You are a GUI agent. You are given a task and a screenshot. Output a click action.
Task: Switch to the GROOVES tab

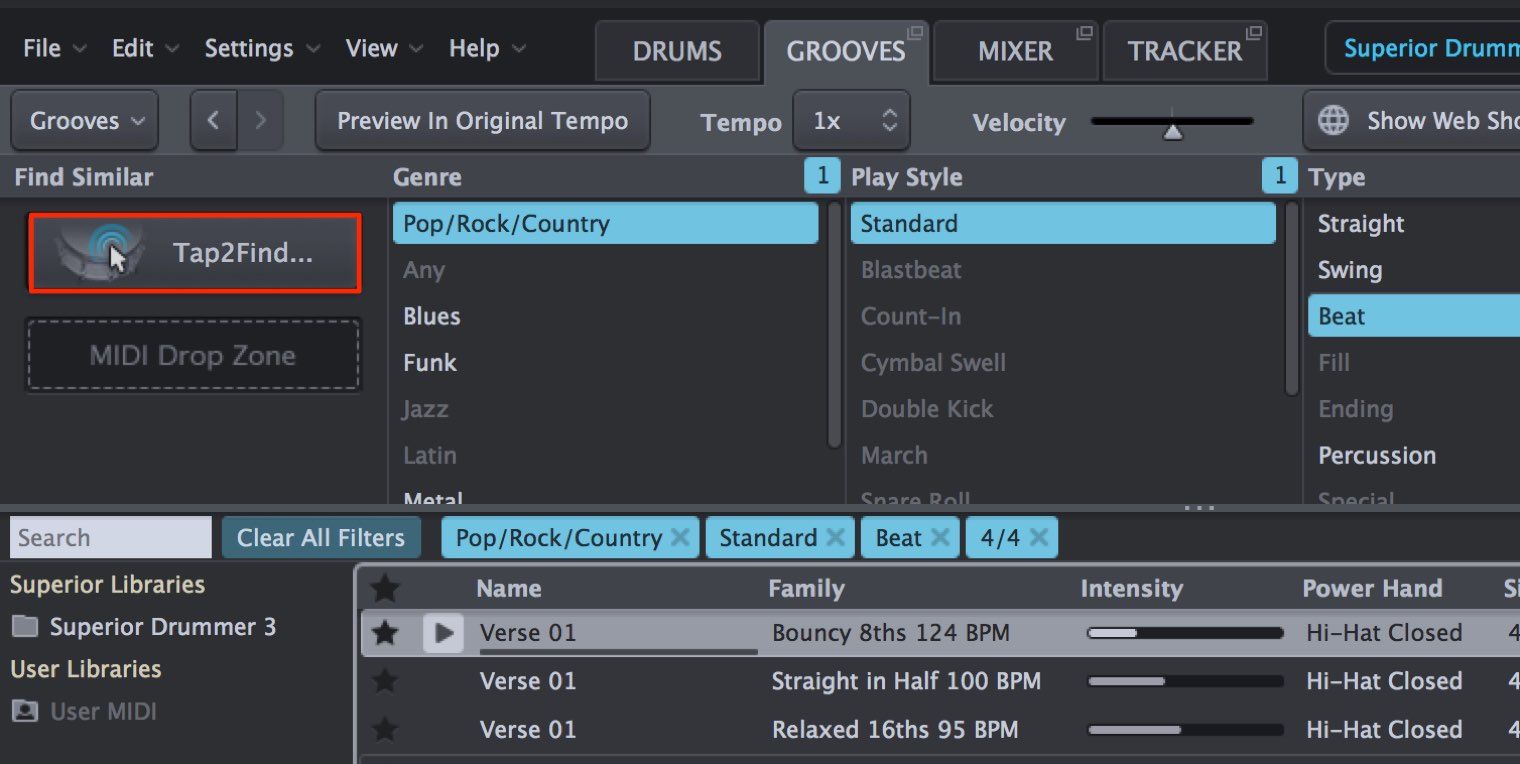(846, 51)
